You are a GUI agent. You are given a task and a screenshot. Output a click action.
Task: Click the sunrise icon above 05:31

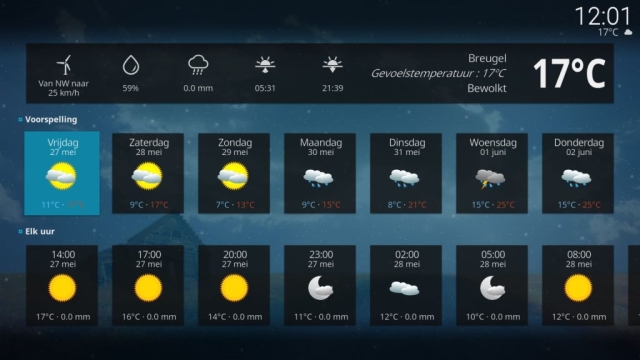[x=265, y=65]
